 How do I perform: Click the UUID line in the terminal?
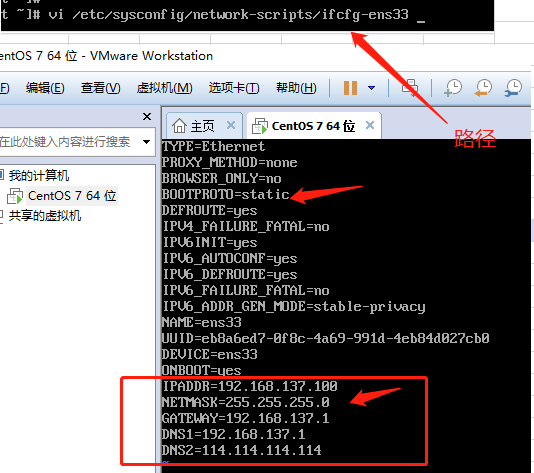326,338
